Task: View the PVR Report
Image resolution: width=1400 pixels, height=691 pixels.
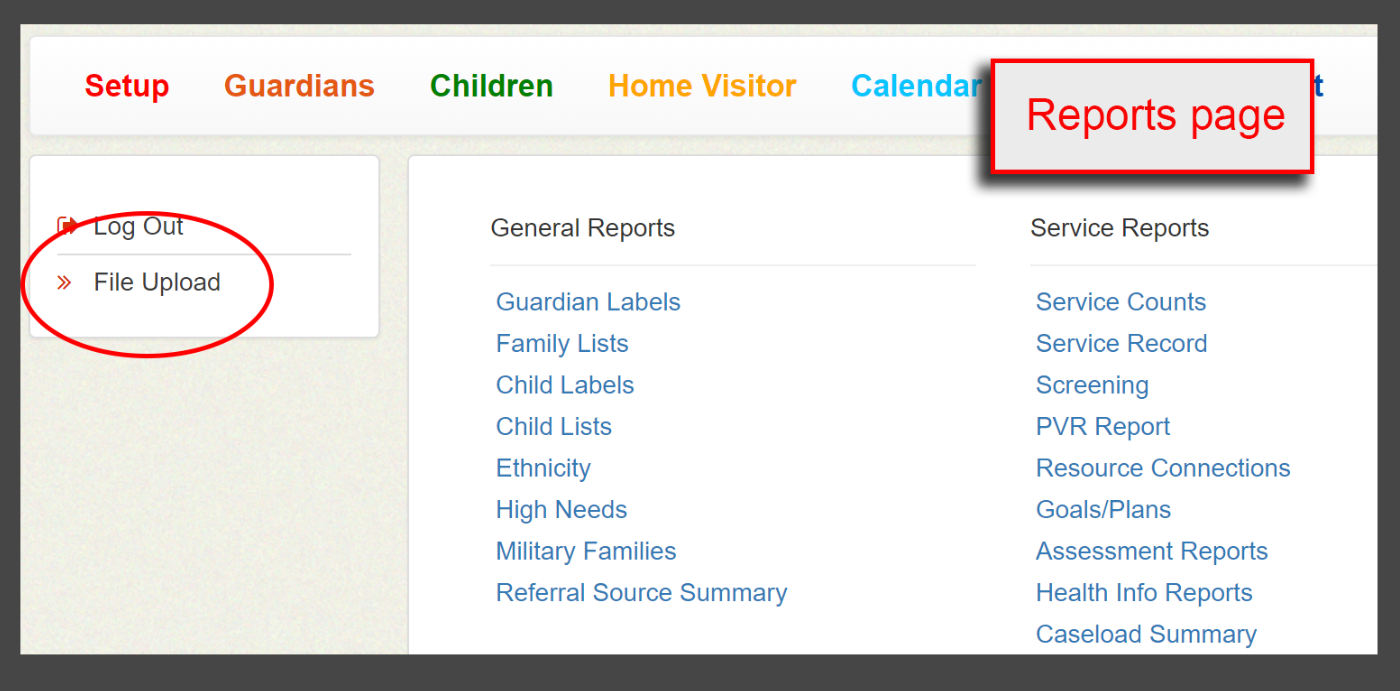Action: (1102, 427)
